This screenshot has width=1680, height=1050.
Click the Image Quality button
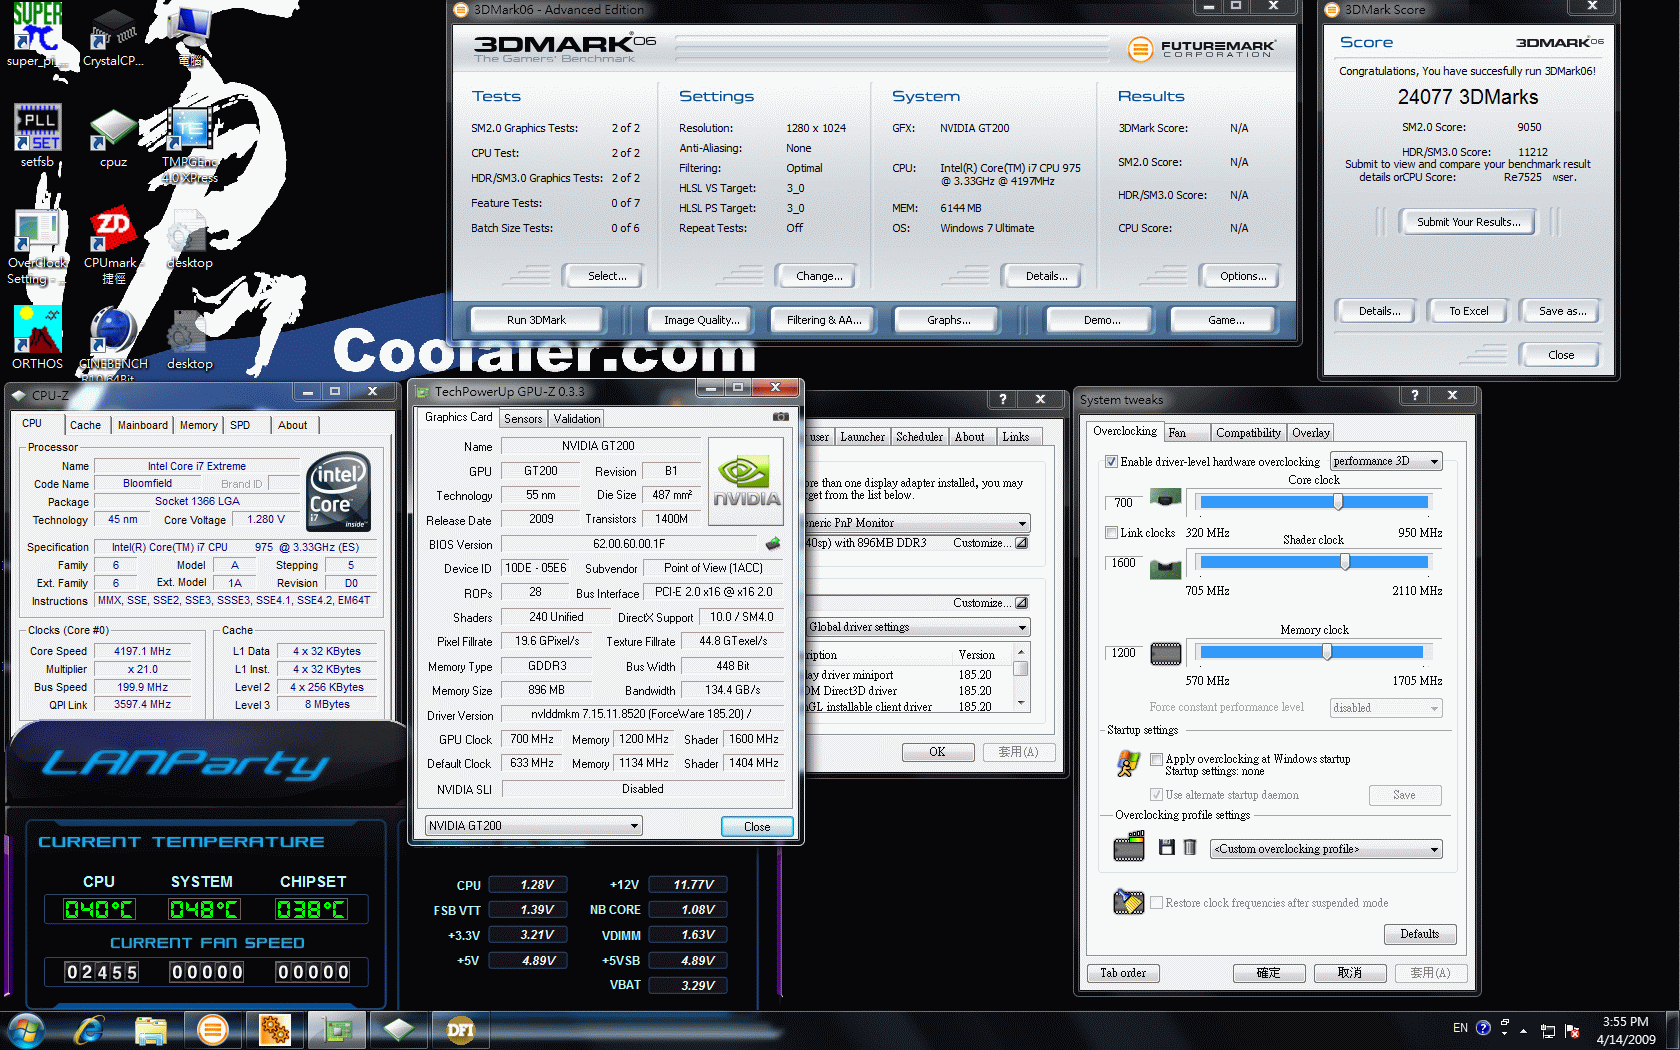[x=702, y=320]
